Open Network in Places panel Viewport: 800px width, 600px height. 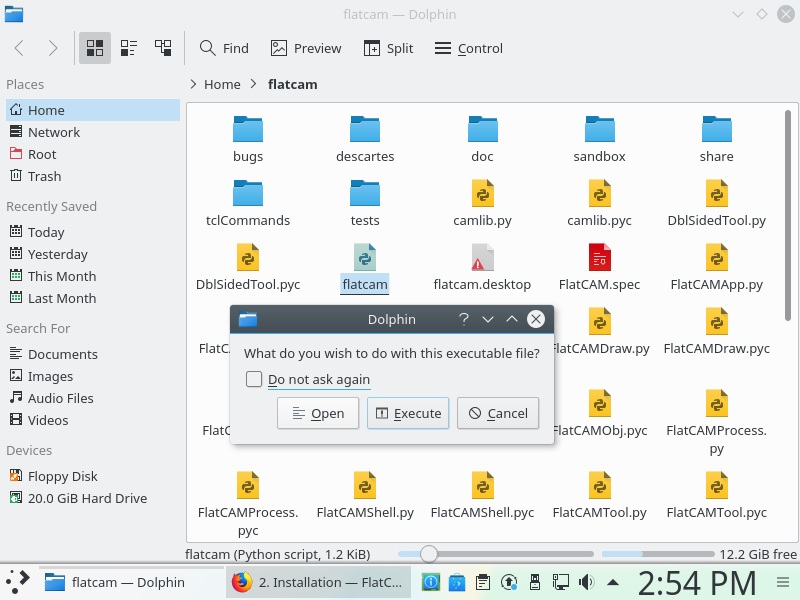click(x=93, y=132)
